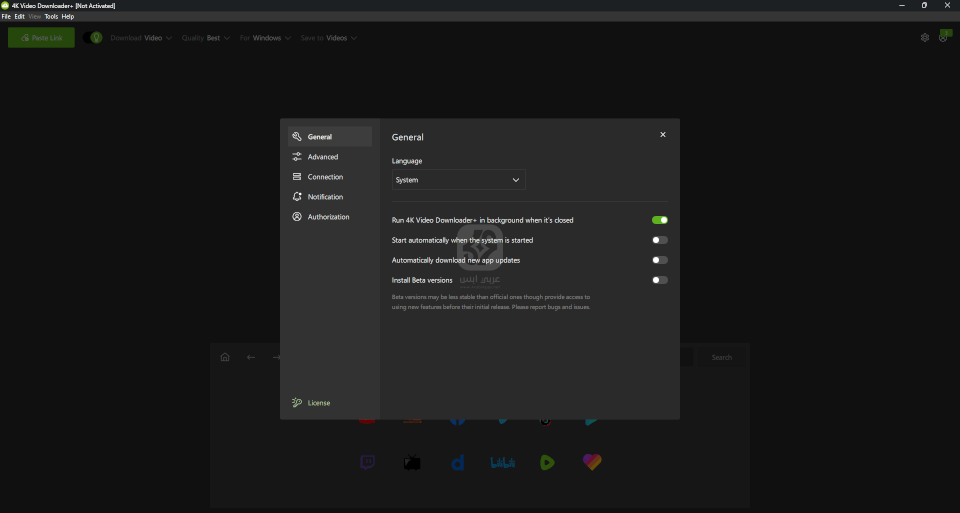Open the Help menu
Screen dimensions: 960x513
click(x=68, y=17)
